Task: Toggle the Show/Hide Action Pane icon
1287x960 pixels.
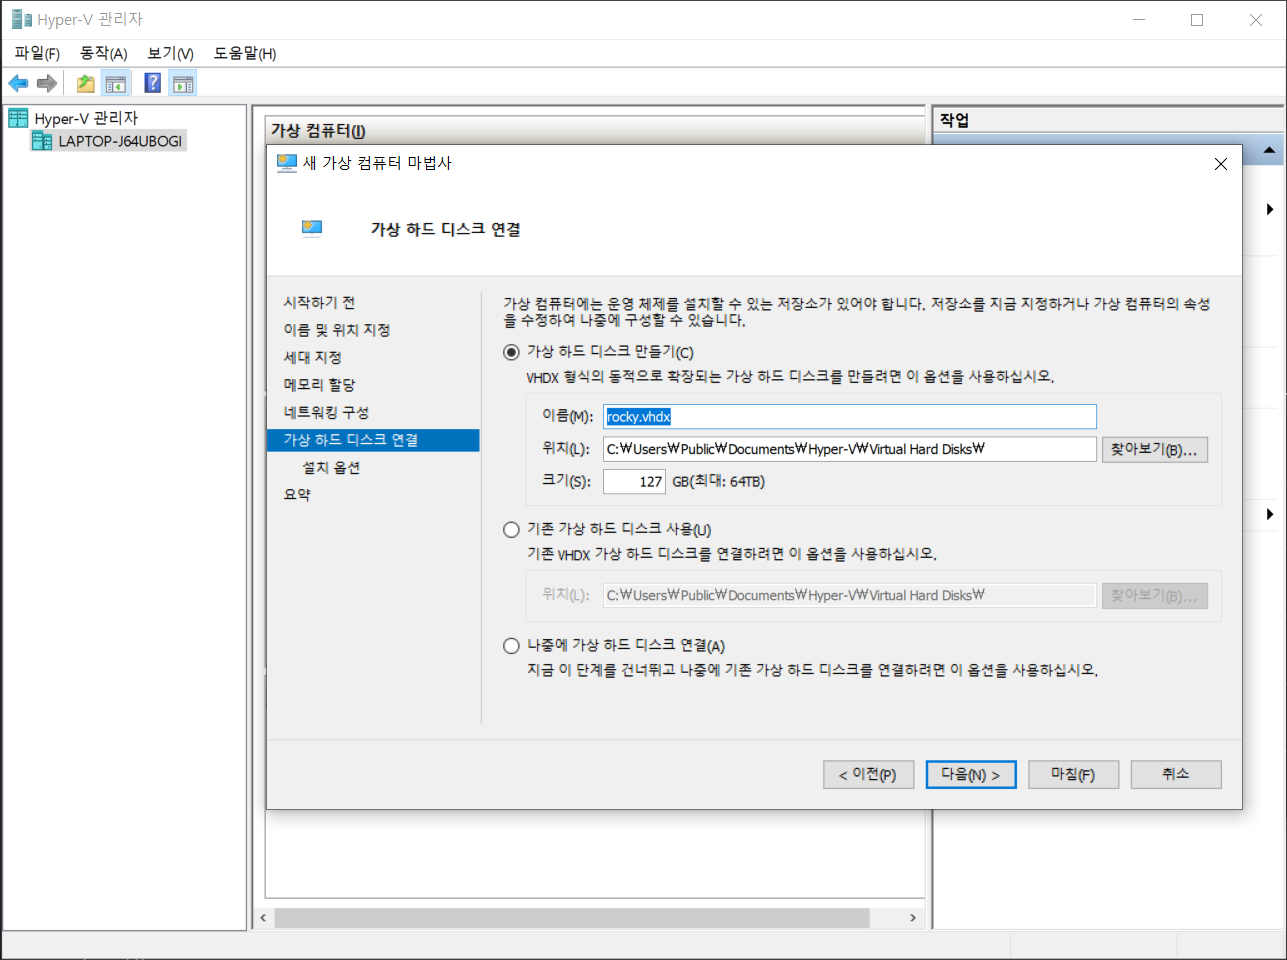Action: click(182, 83)
